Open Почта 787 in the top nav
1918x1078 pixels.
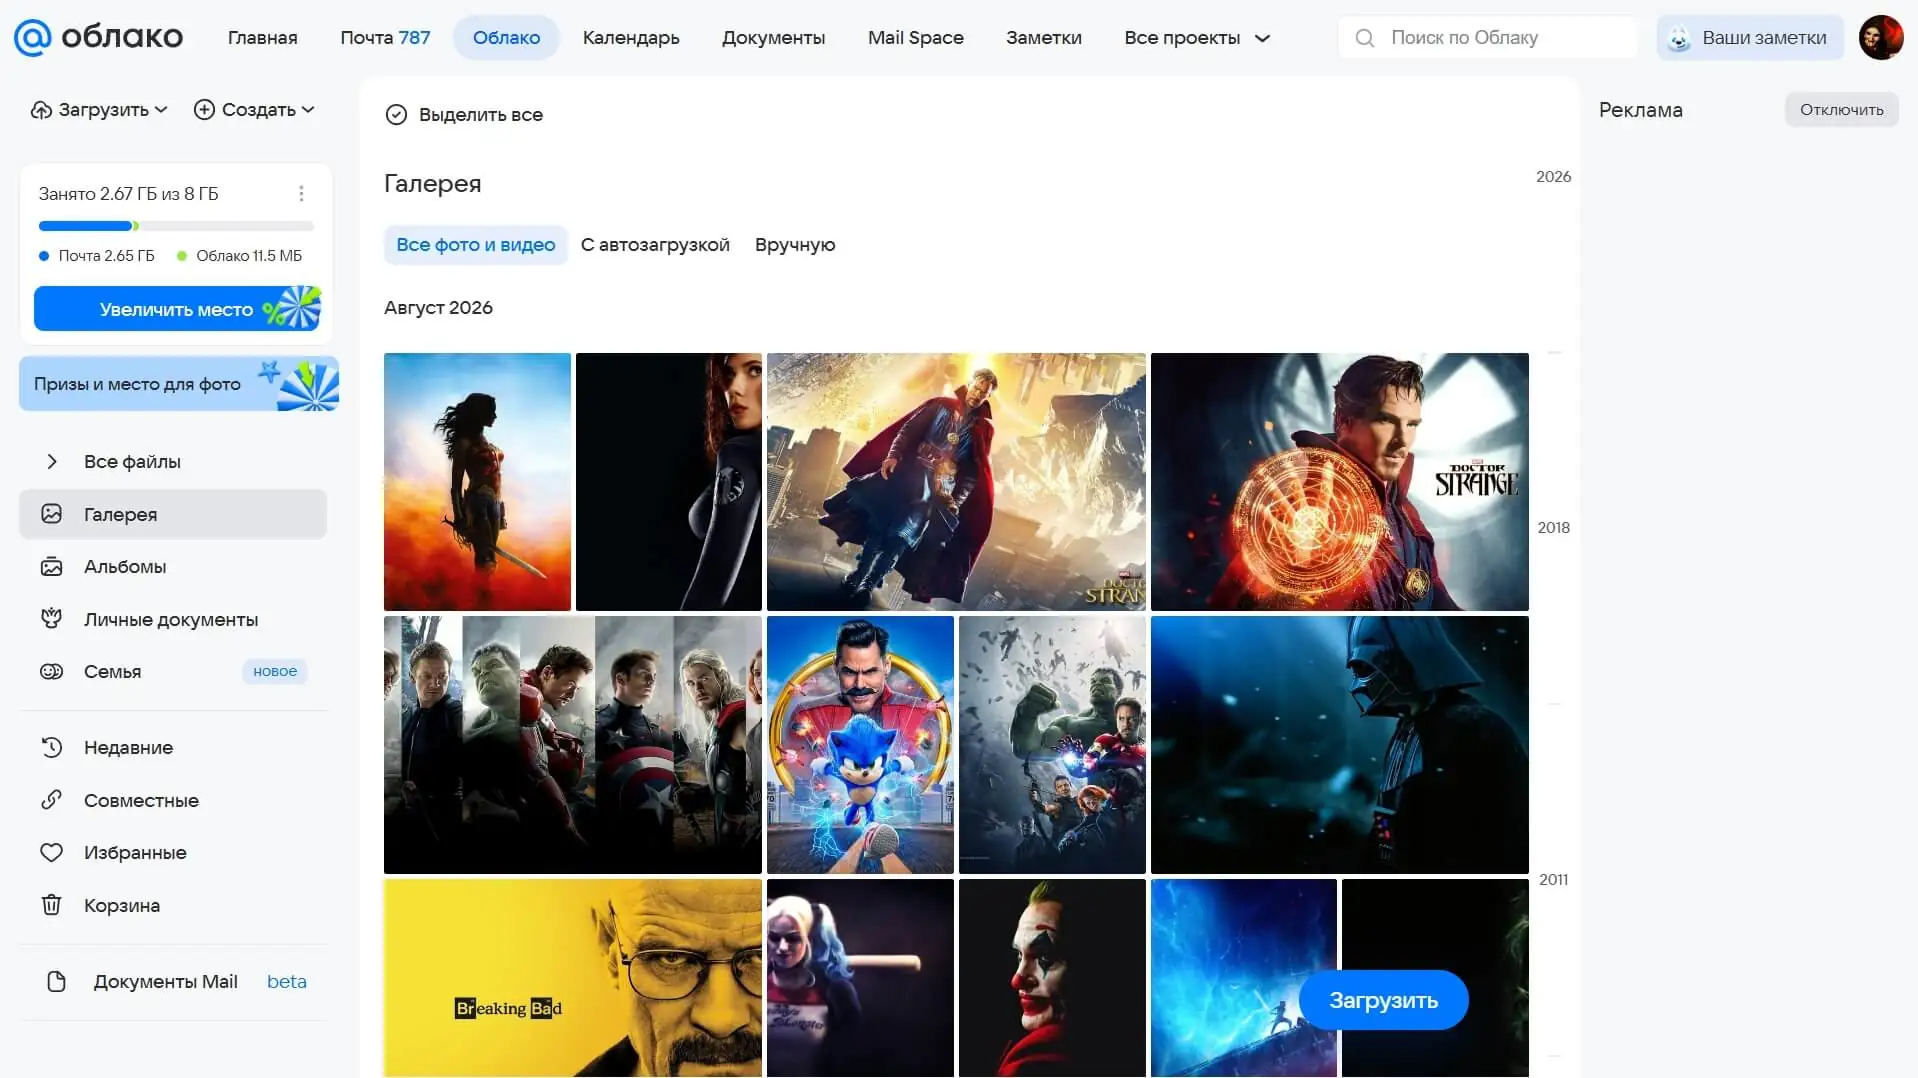tap(385, 38)
